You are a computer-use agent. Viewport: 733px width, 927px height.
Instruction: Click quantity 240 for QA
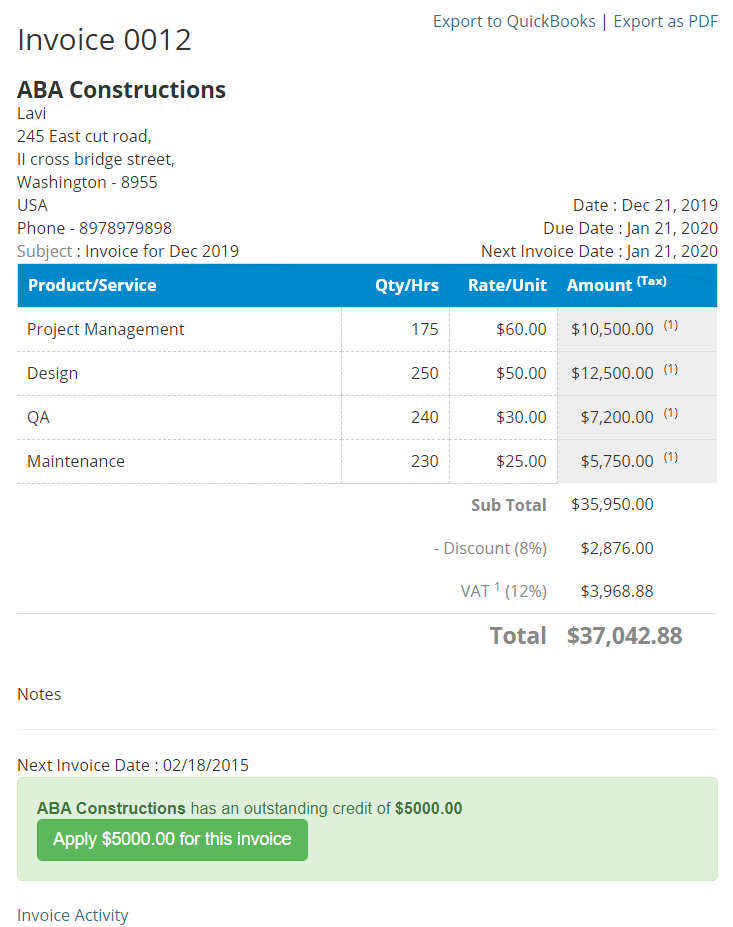tap(424, 417)
